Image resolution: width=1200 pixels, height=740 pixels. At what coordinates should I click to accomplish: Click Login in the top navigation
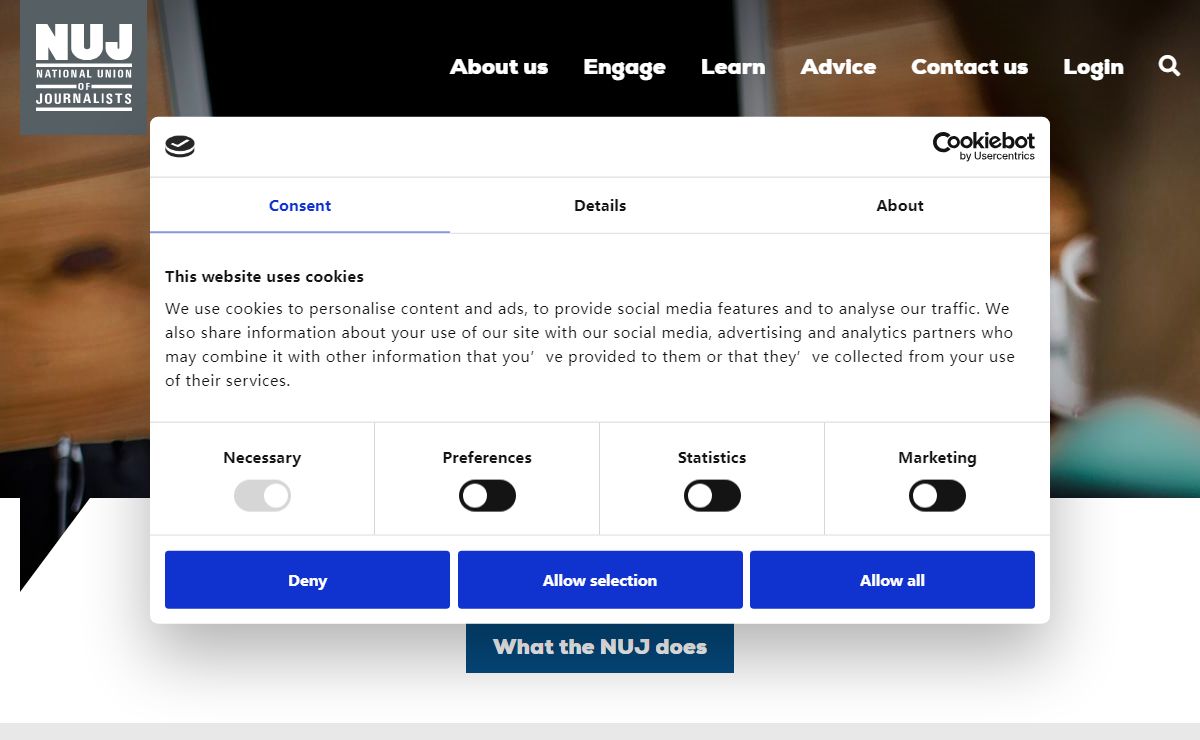click(1093, 67)
